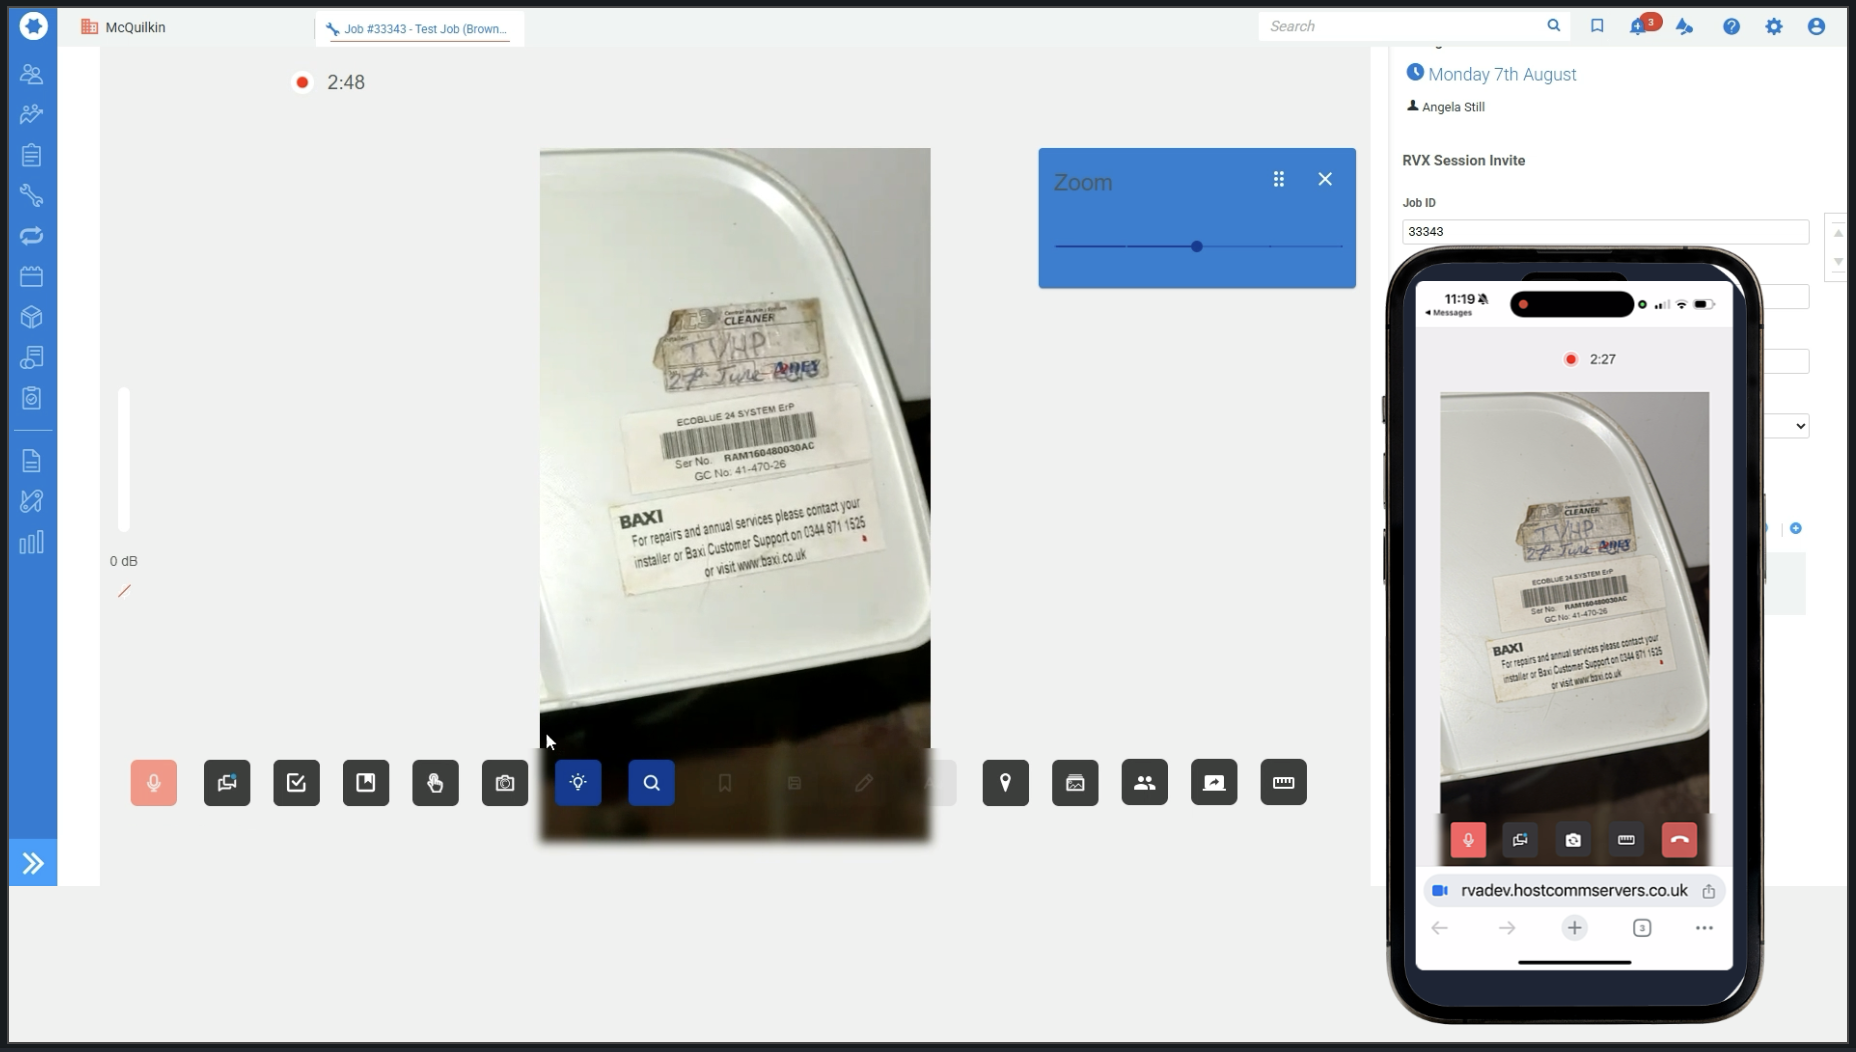Click the checklist tick-box tool icon
The height and width of the screenshot is (1052, 1856).
[x=296, y=783]
